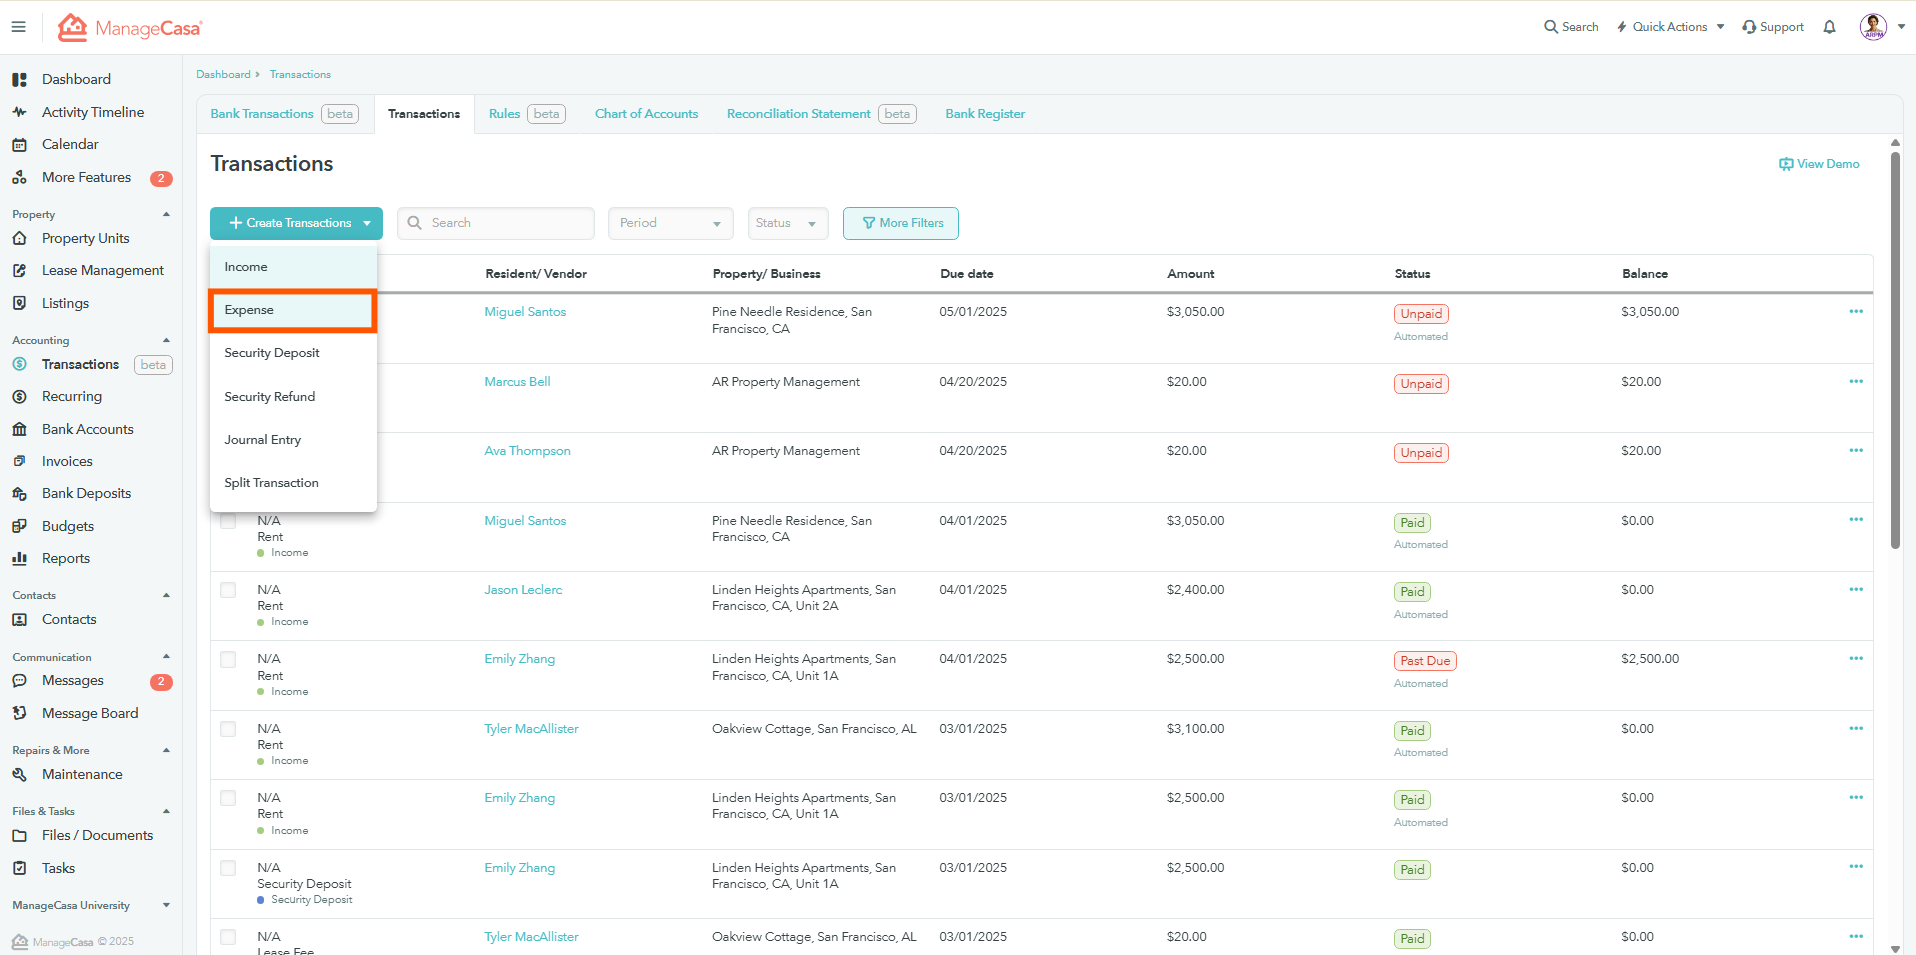This screenshot has height=955, width=1916.
Task: Click the More Filters button
Action: pos(901,223)
